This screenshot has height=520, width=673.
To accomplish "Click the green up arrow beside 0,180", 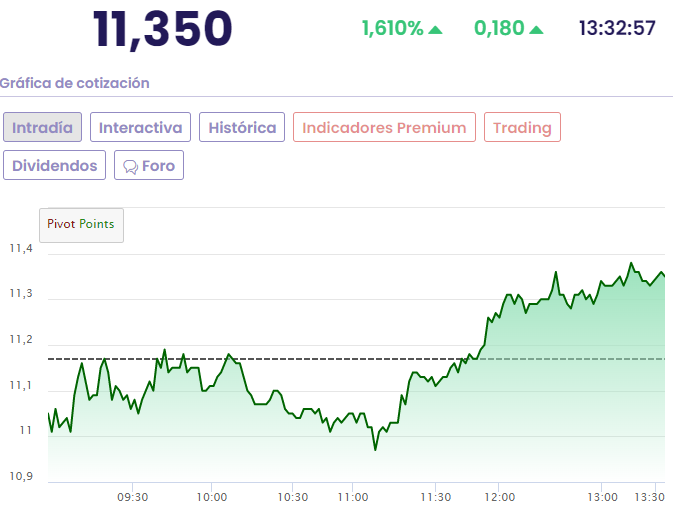I will pos(536,29).
